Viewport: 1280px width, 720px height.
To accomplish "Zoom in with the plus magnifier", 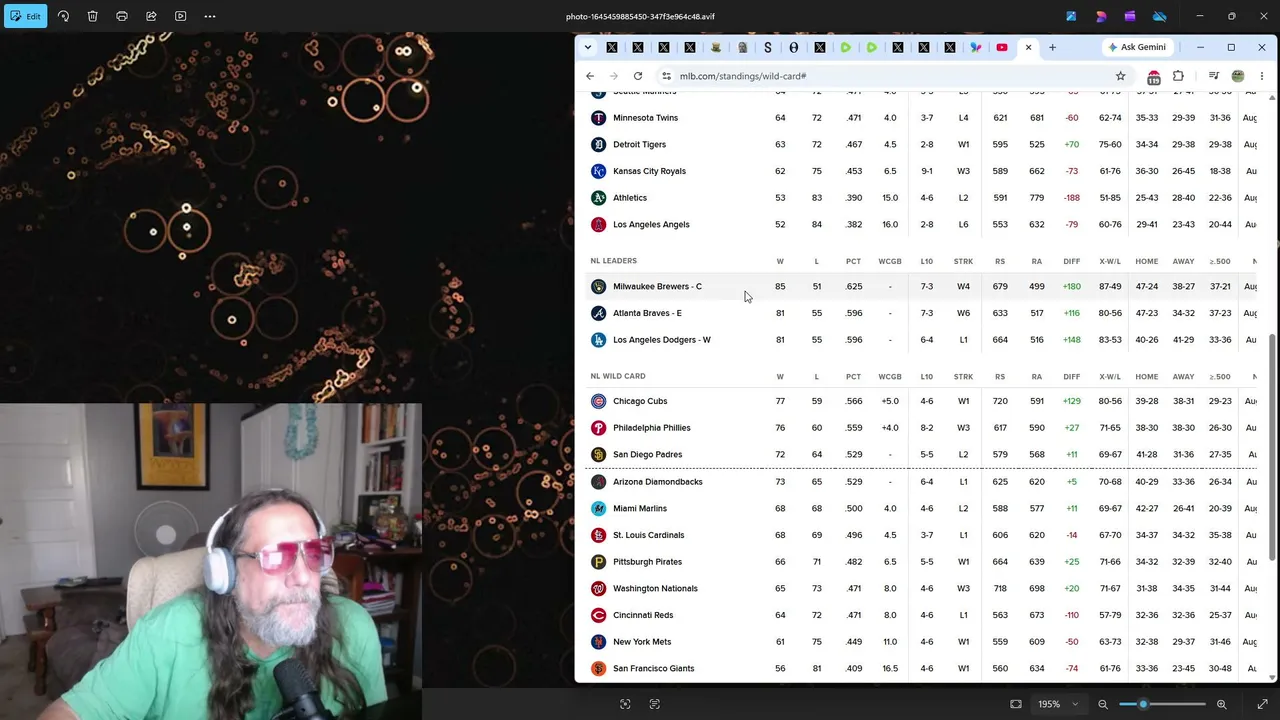I will [x=1221, y=704].
